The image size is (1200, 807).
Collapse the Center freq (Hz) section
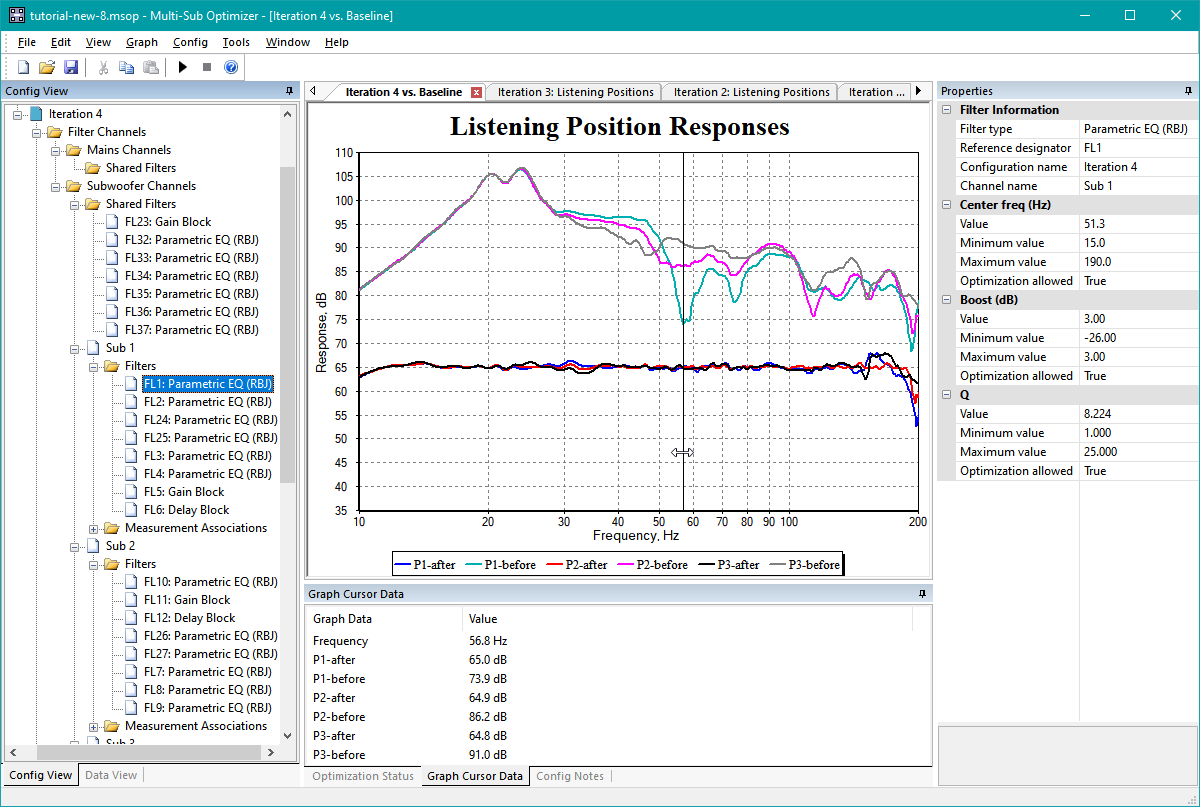coord(946,205)
